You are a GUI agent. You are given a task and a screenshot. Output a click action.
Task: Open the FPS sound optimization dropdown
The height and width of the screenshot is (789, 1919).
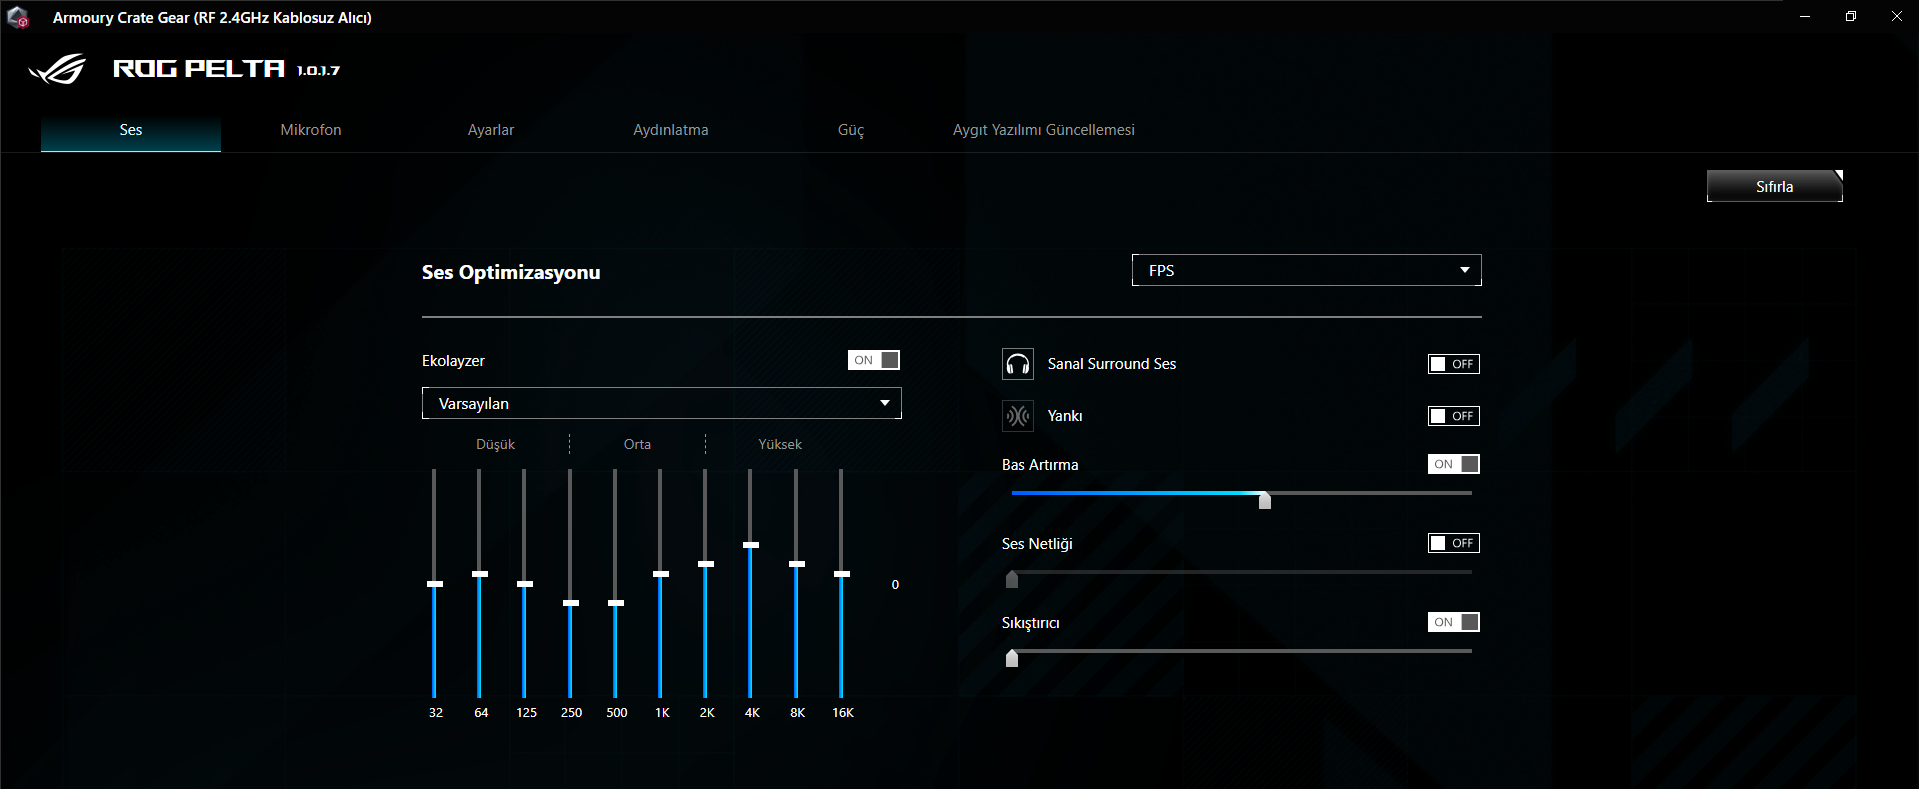(x=1307, y=270)
